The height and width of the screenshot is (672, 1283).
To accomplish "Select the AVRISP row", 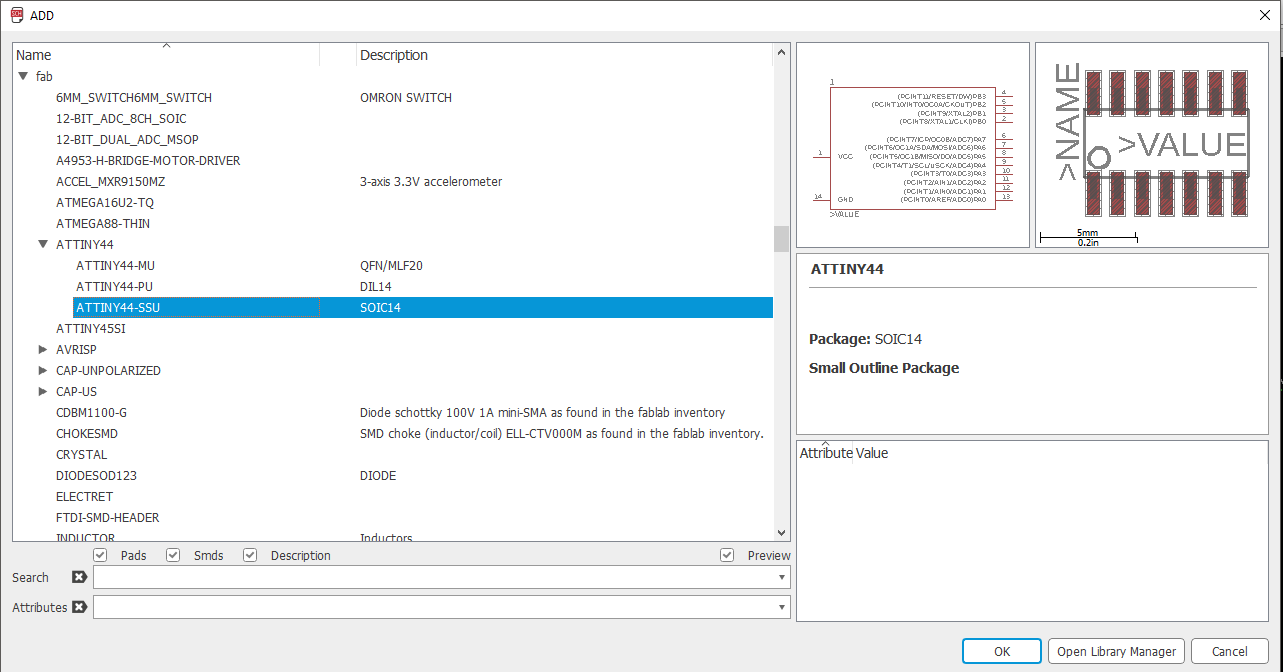I will 76,349.
